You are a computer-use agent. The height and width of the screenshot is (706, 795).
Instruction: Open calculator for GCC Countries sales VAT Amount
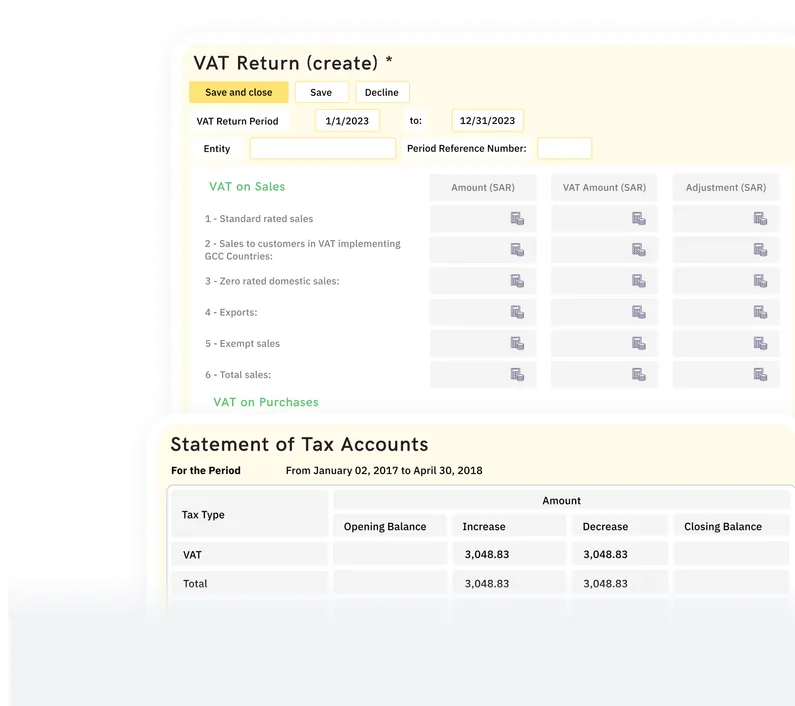[639, 250]
